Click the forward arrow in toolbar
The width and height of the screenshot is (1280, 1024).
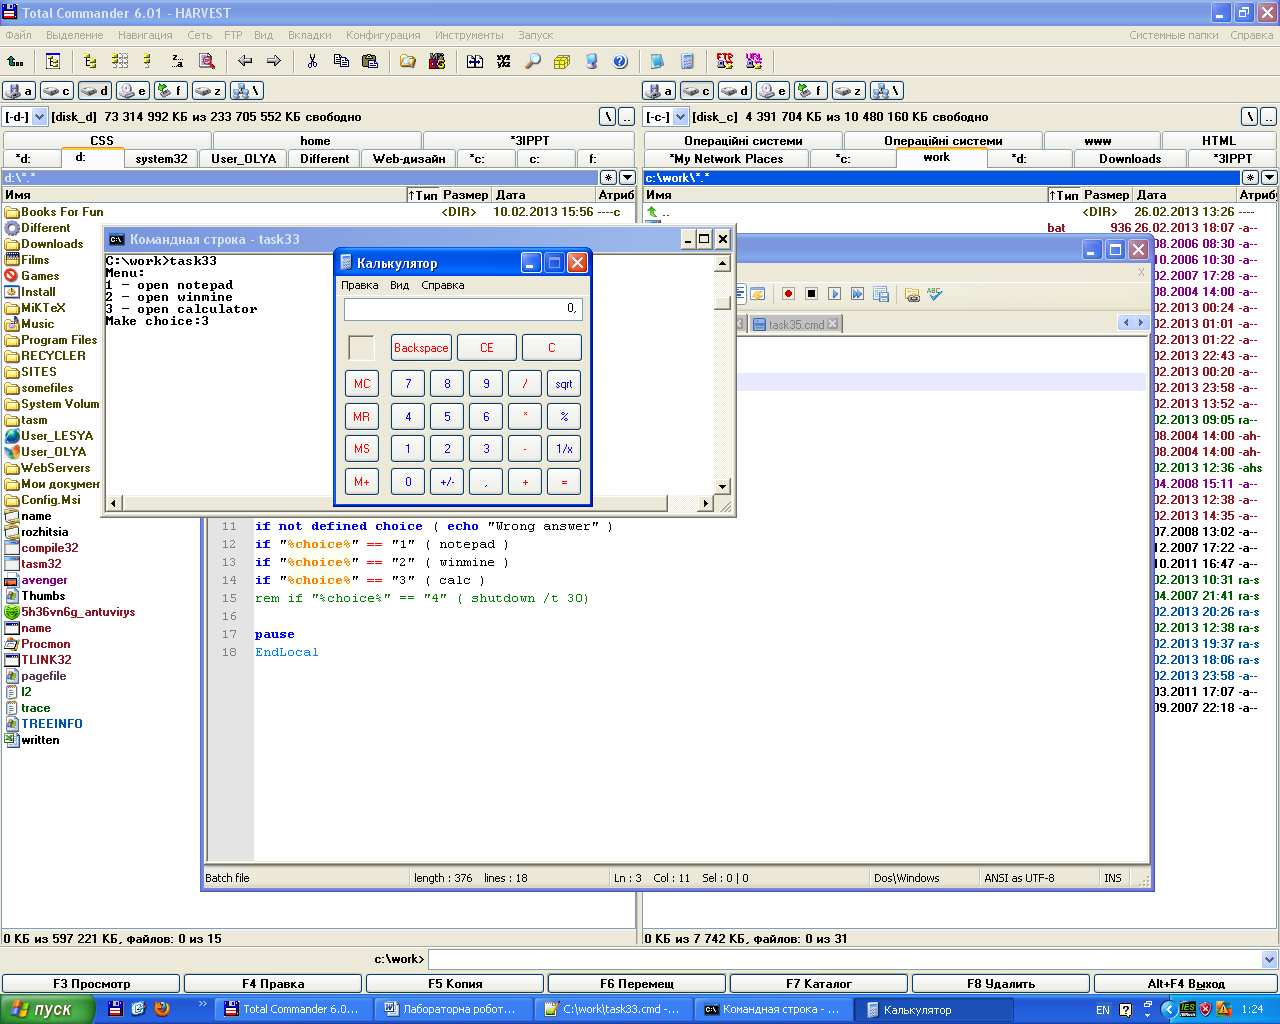(x=274, y=61)
